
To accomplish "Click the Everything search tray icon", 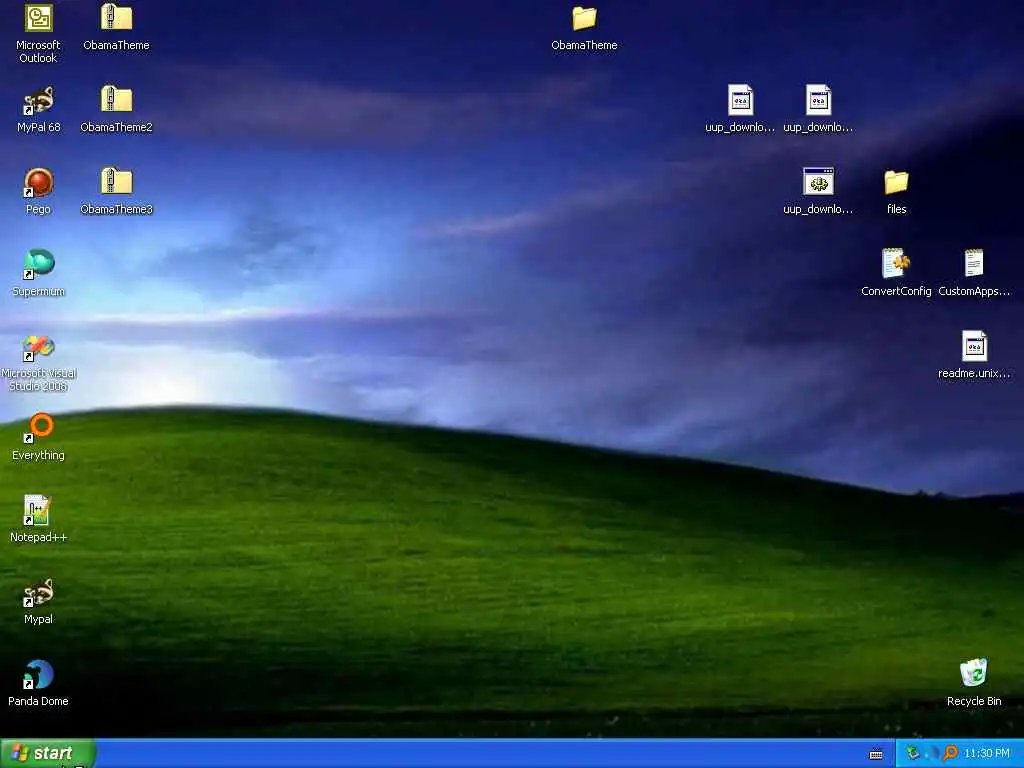I will [x=950, y=754].
